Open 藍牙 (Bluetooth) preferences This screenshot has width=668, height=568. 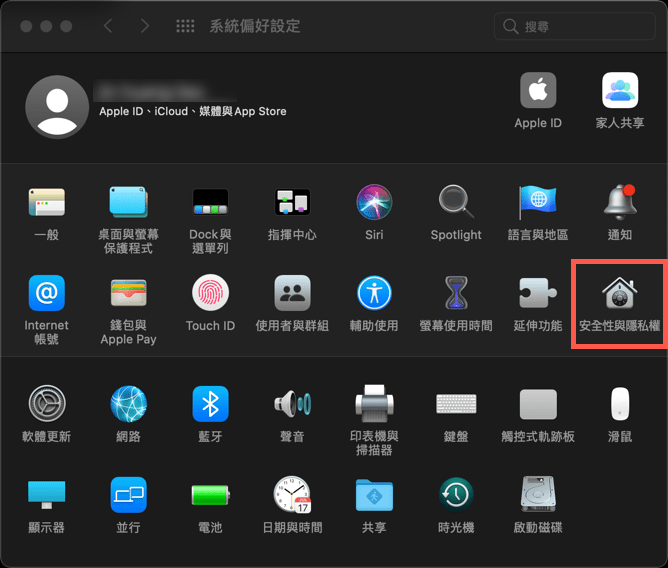click(210, 404)
